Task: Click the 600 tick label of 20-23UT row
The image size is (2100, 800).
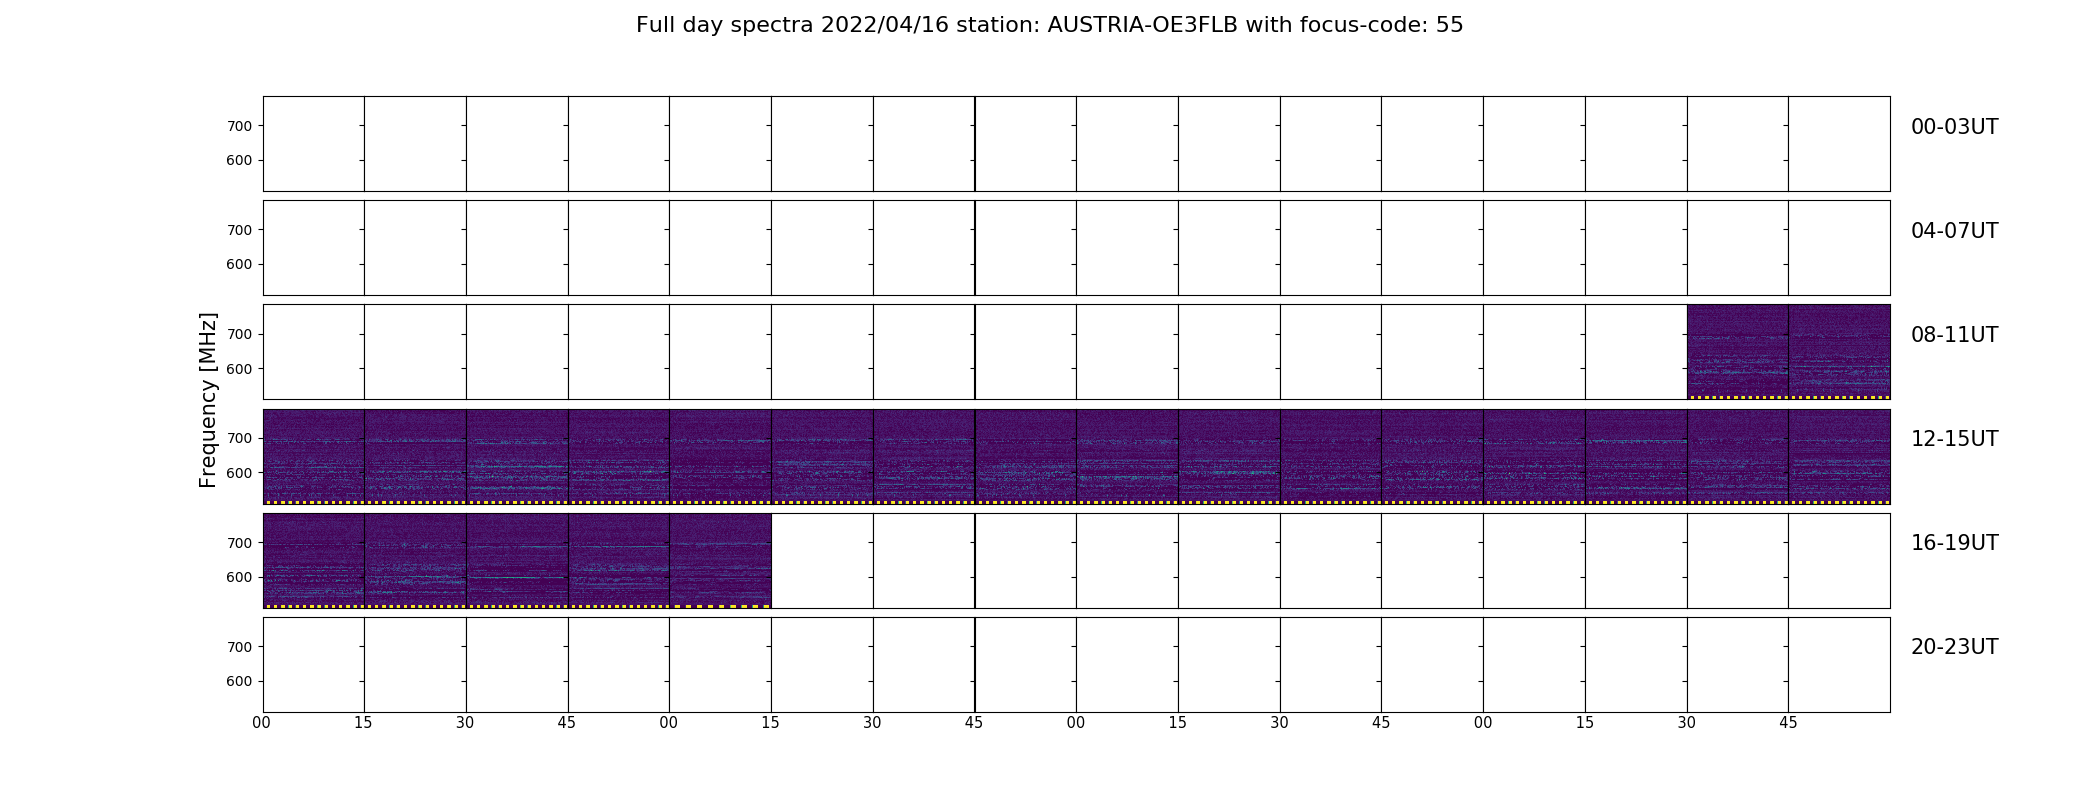Action: [x=239, y=681]
